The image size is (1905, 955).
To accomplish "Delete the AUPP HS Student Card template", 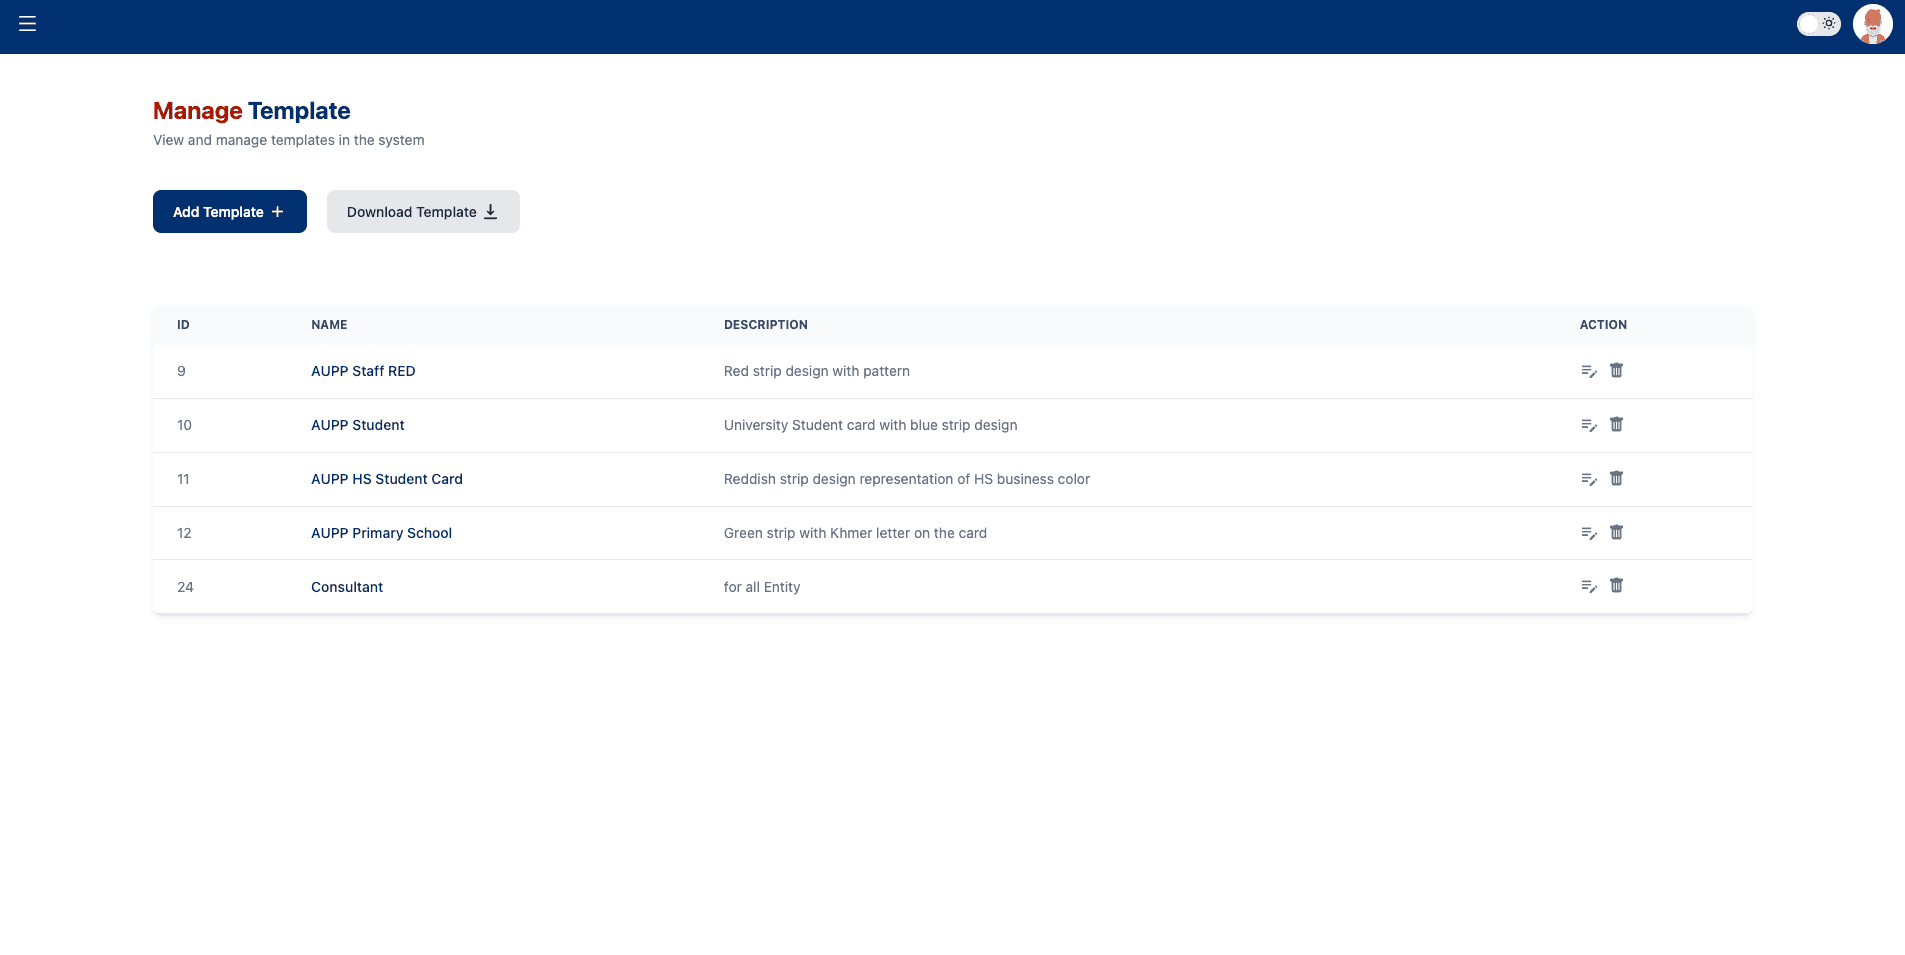I will [x=1616, y=479].
